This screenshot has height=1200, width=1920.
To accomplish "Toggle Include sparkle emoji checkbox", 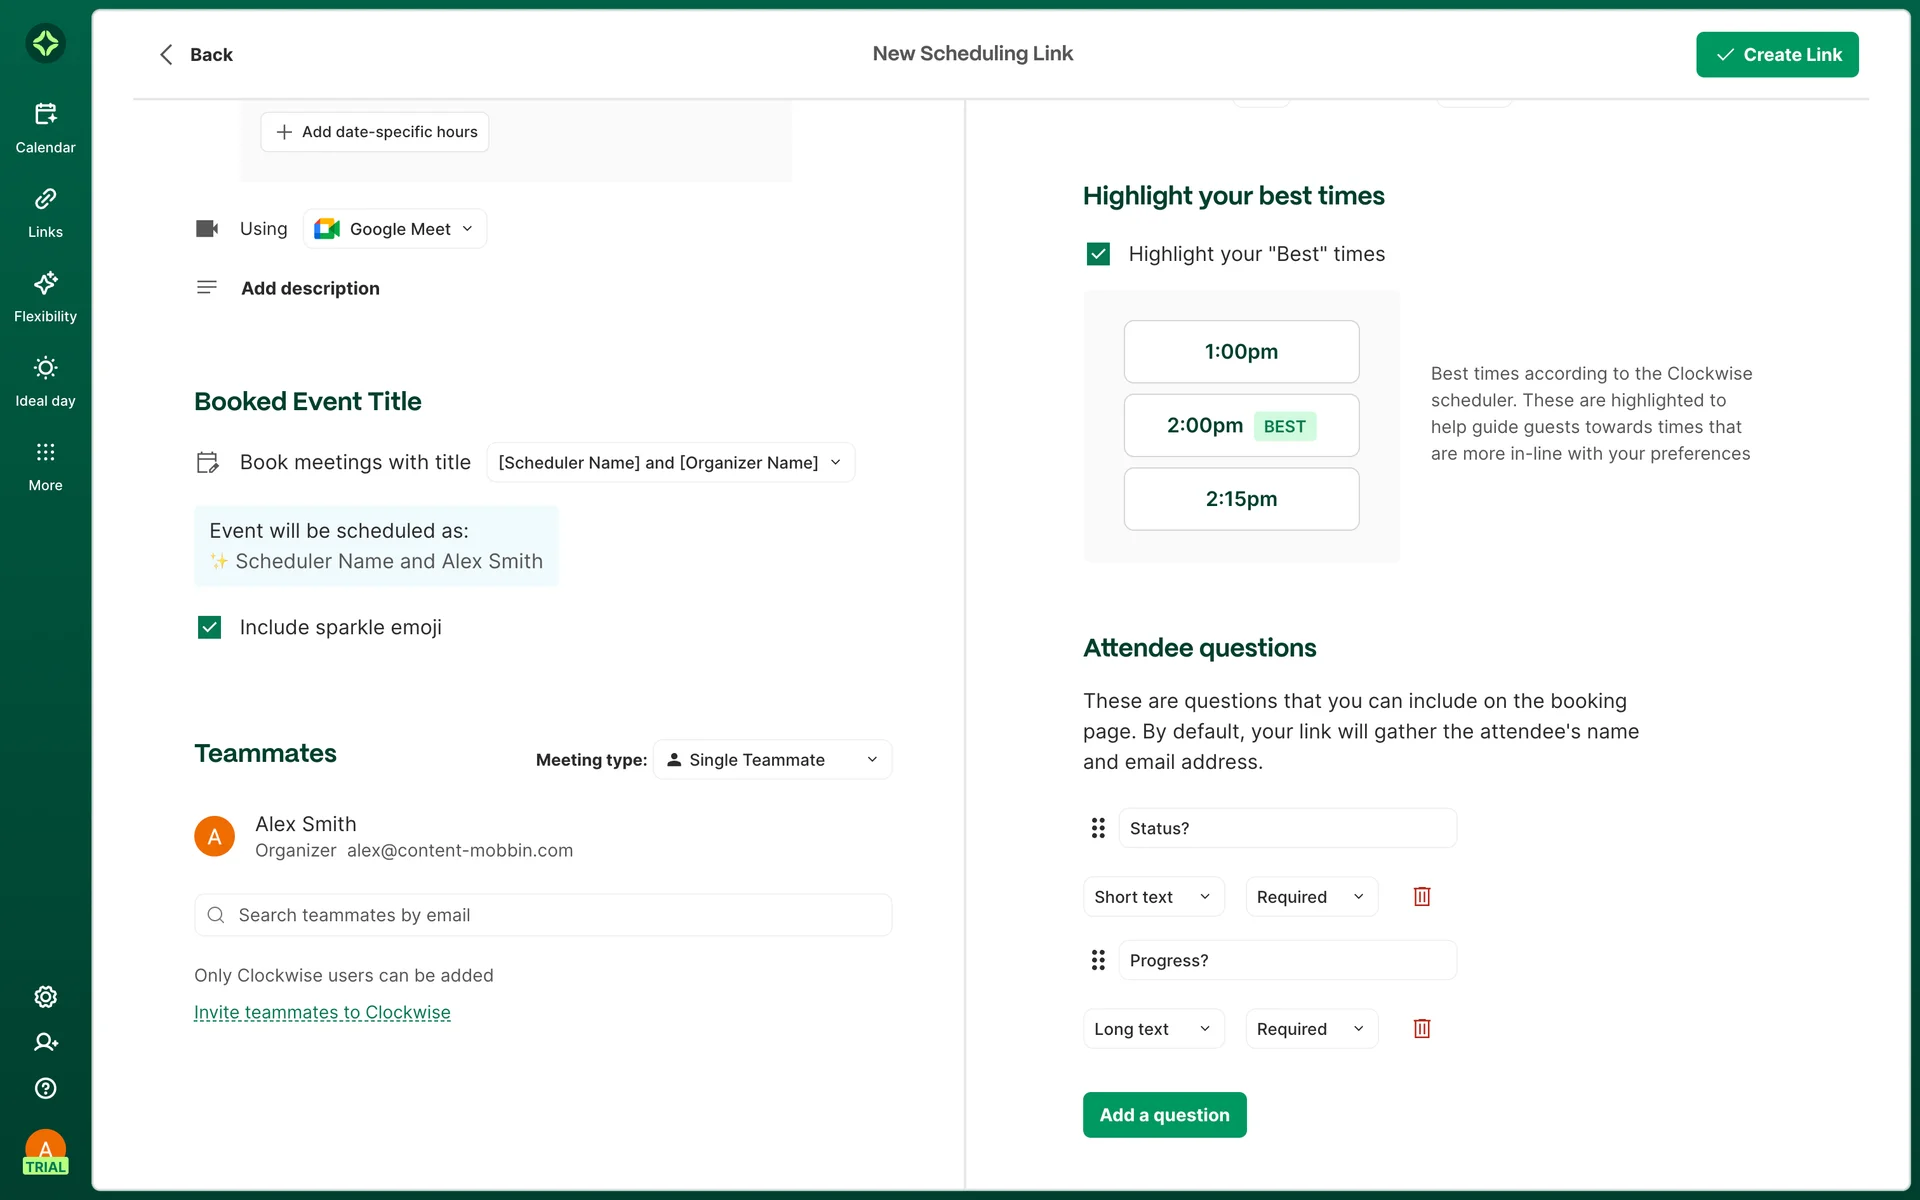I will (x=209, y=627).
